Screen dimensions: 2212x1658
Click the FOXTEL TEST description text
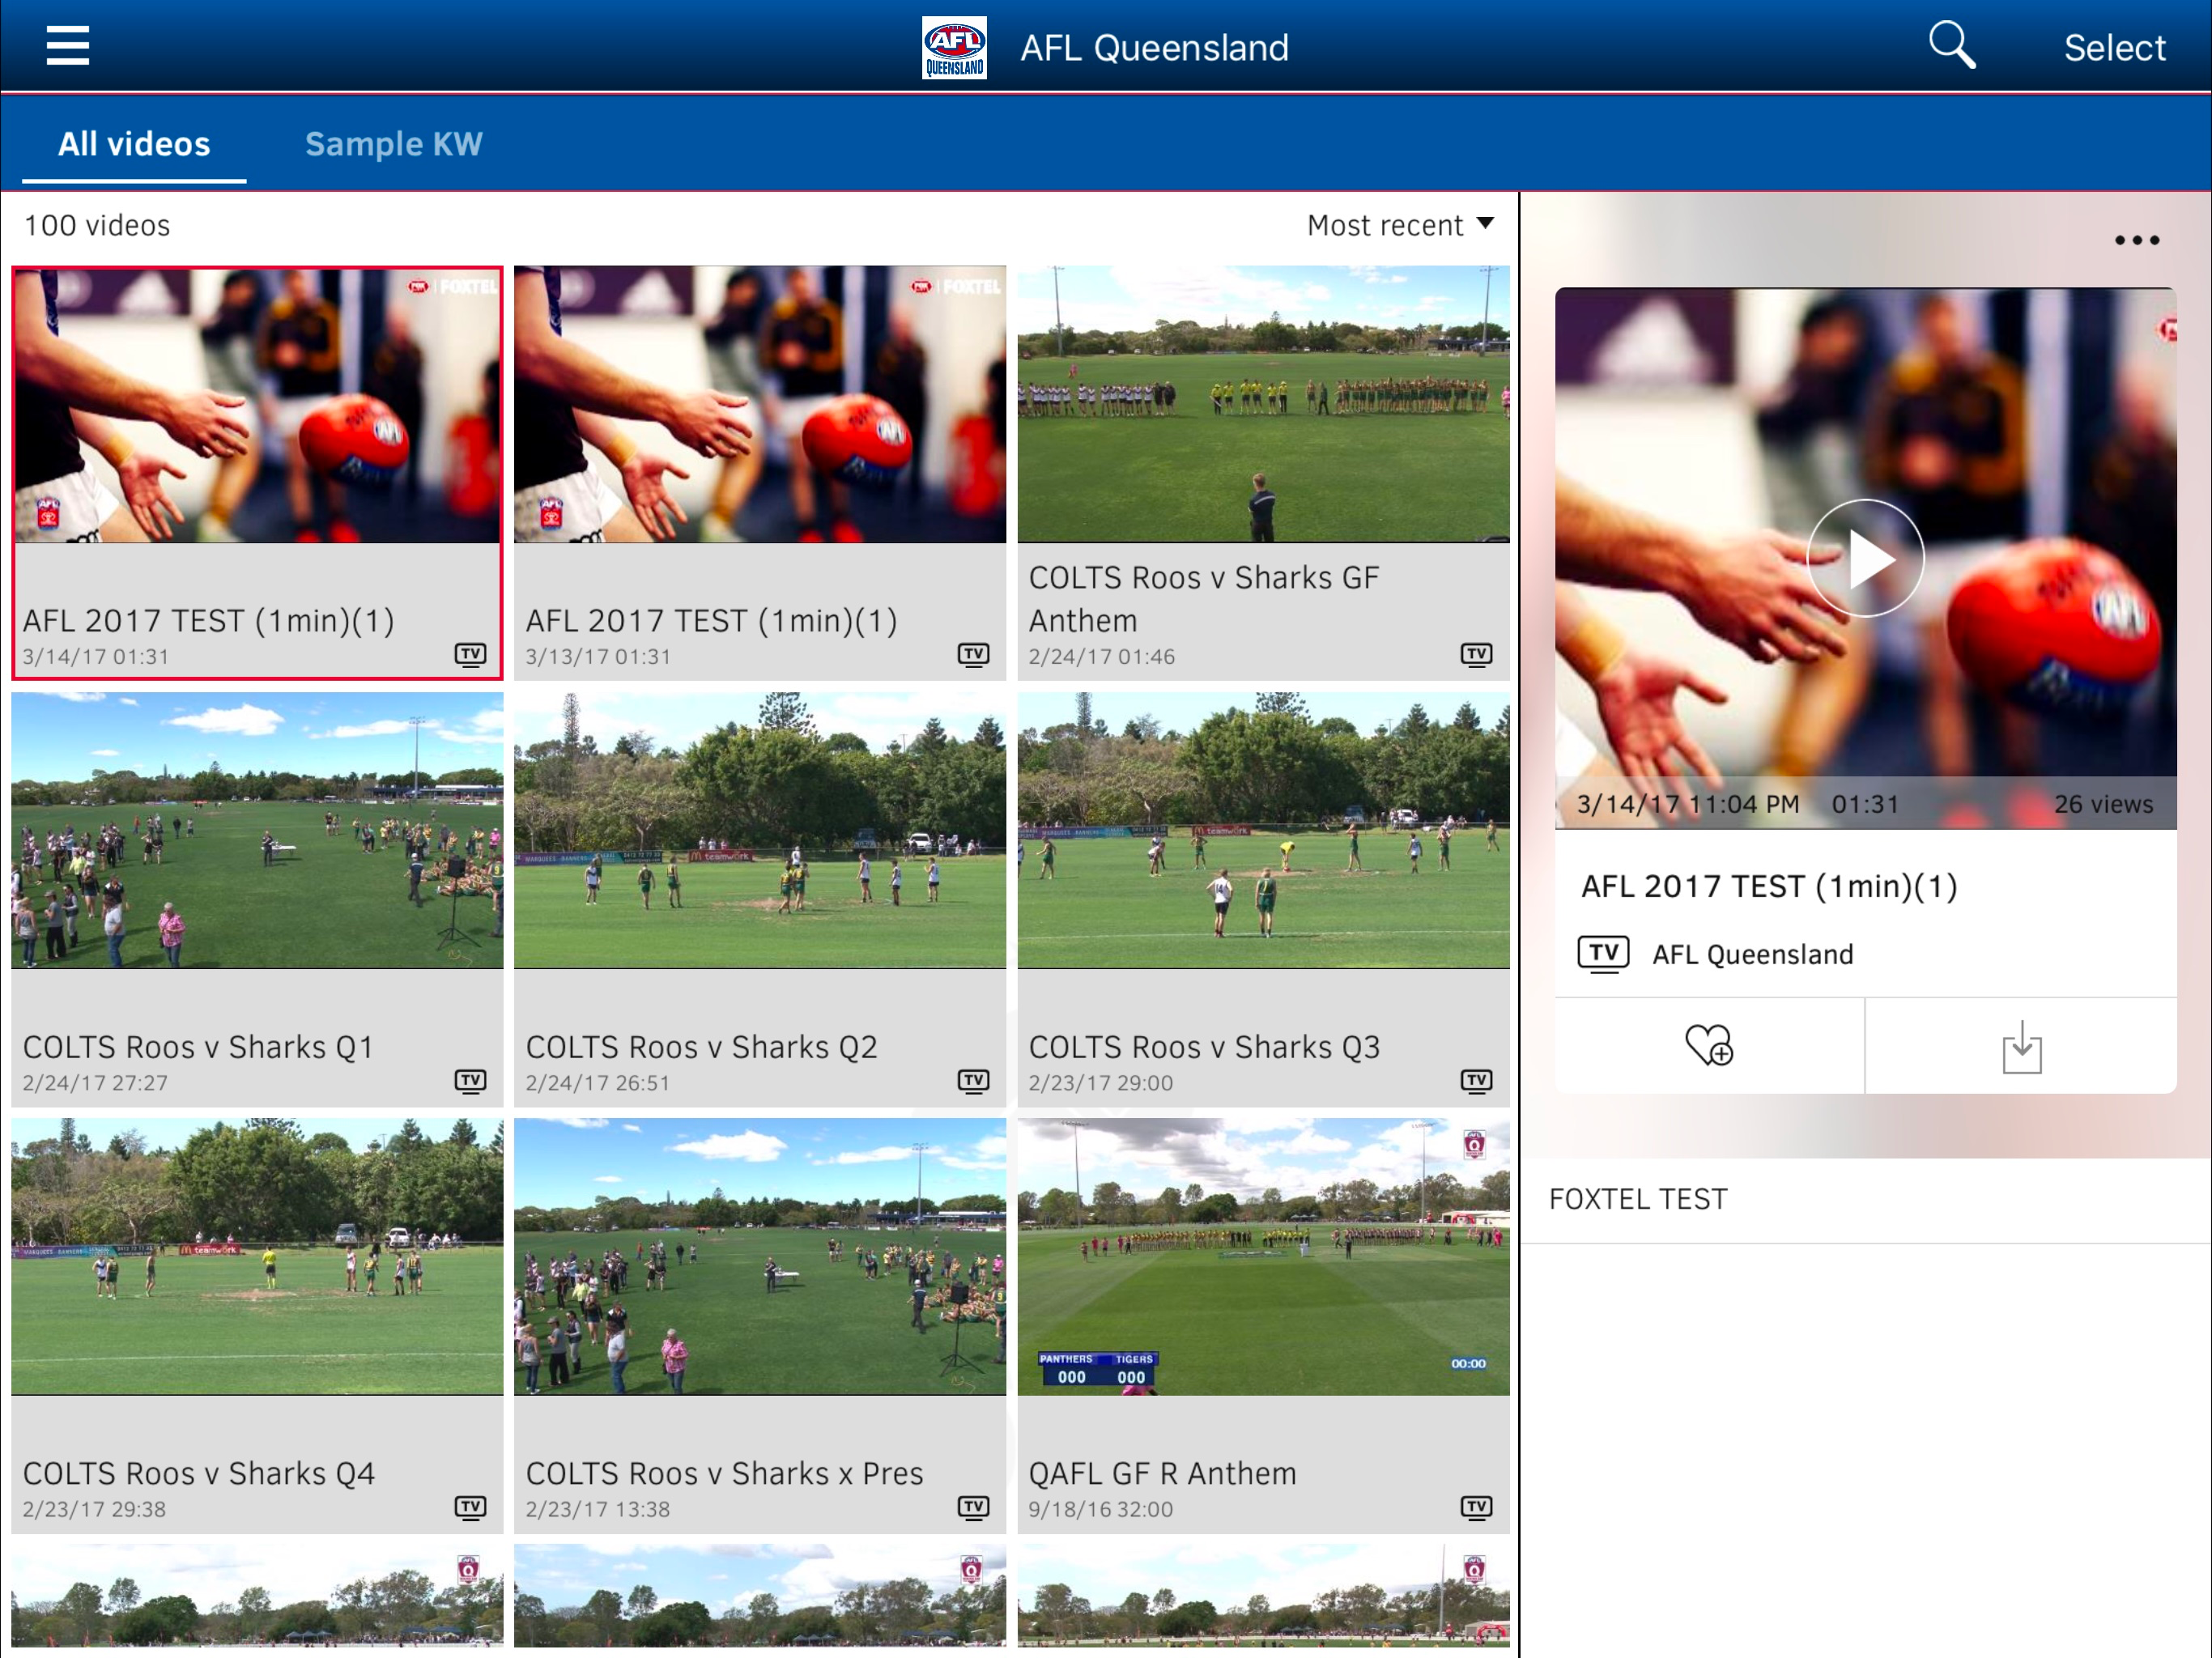pos(1638,1199)
